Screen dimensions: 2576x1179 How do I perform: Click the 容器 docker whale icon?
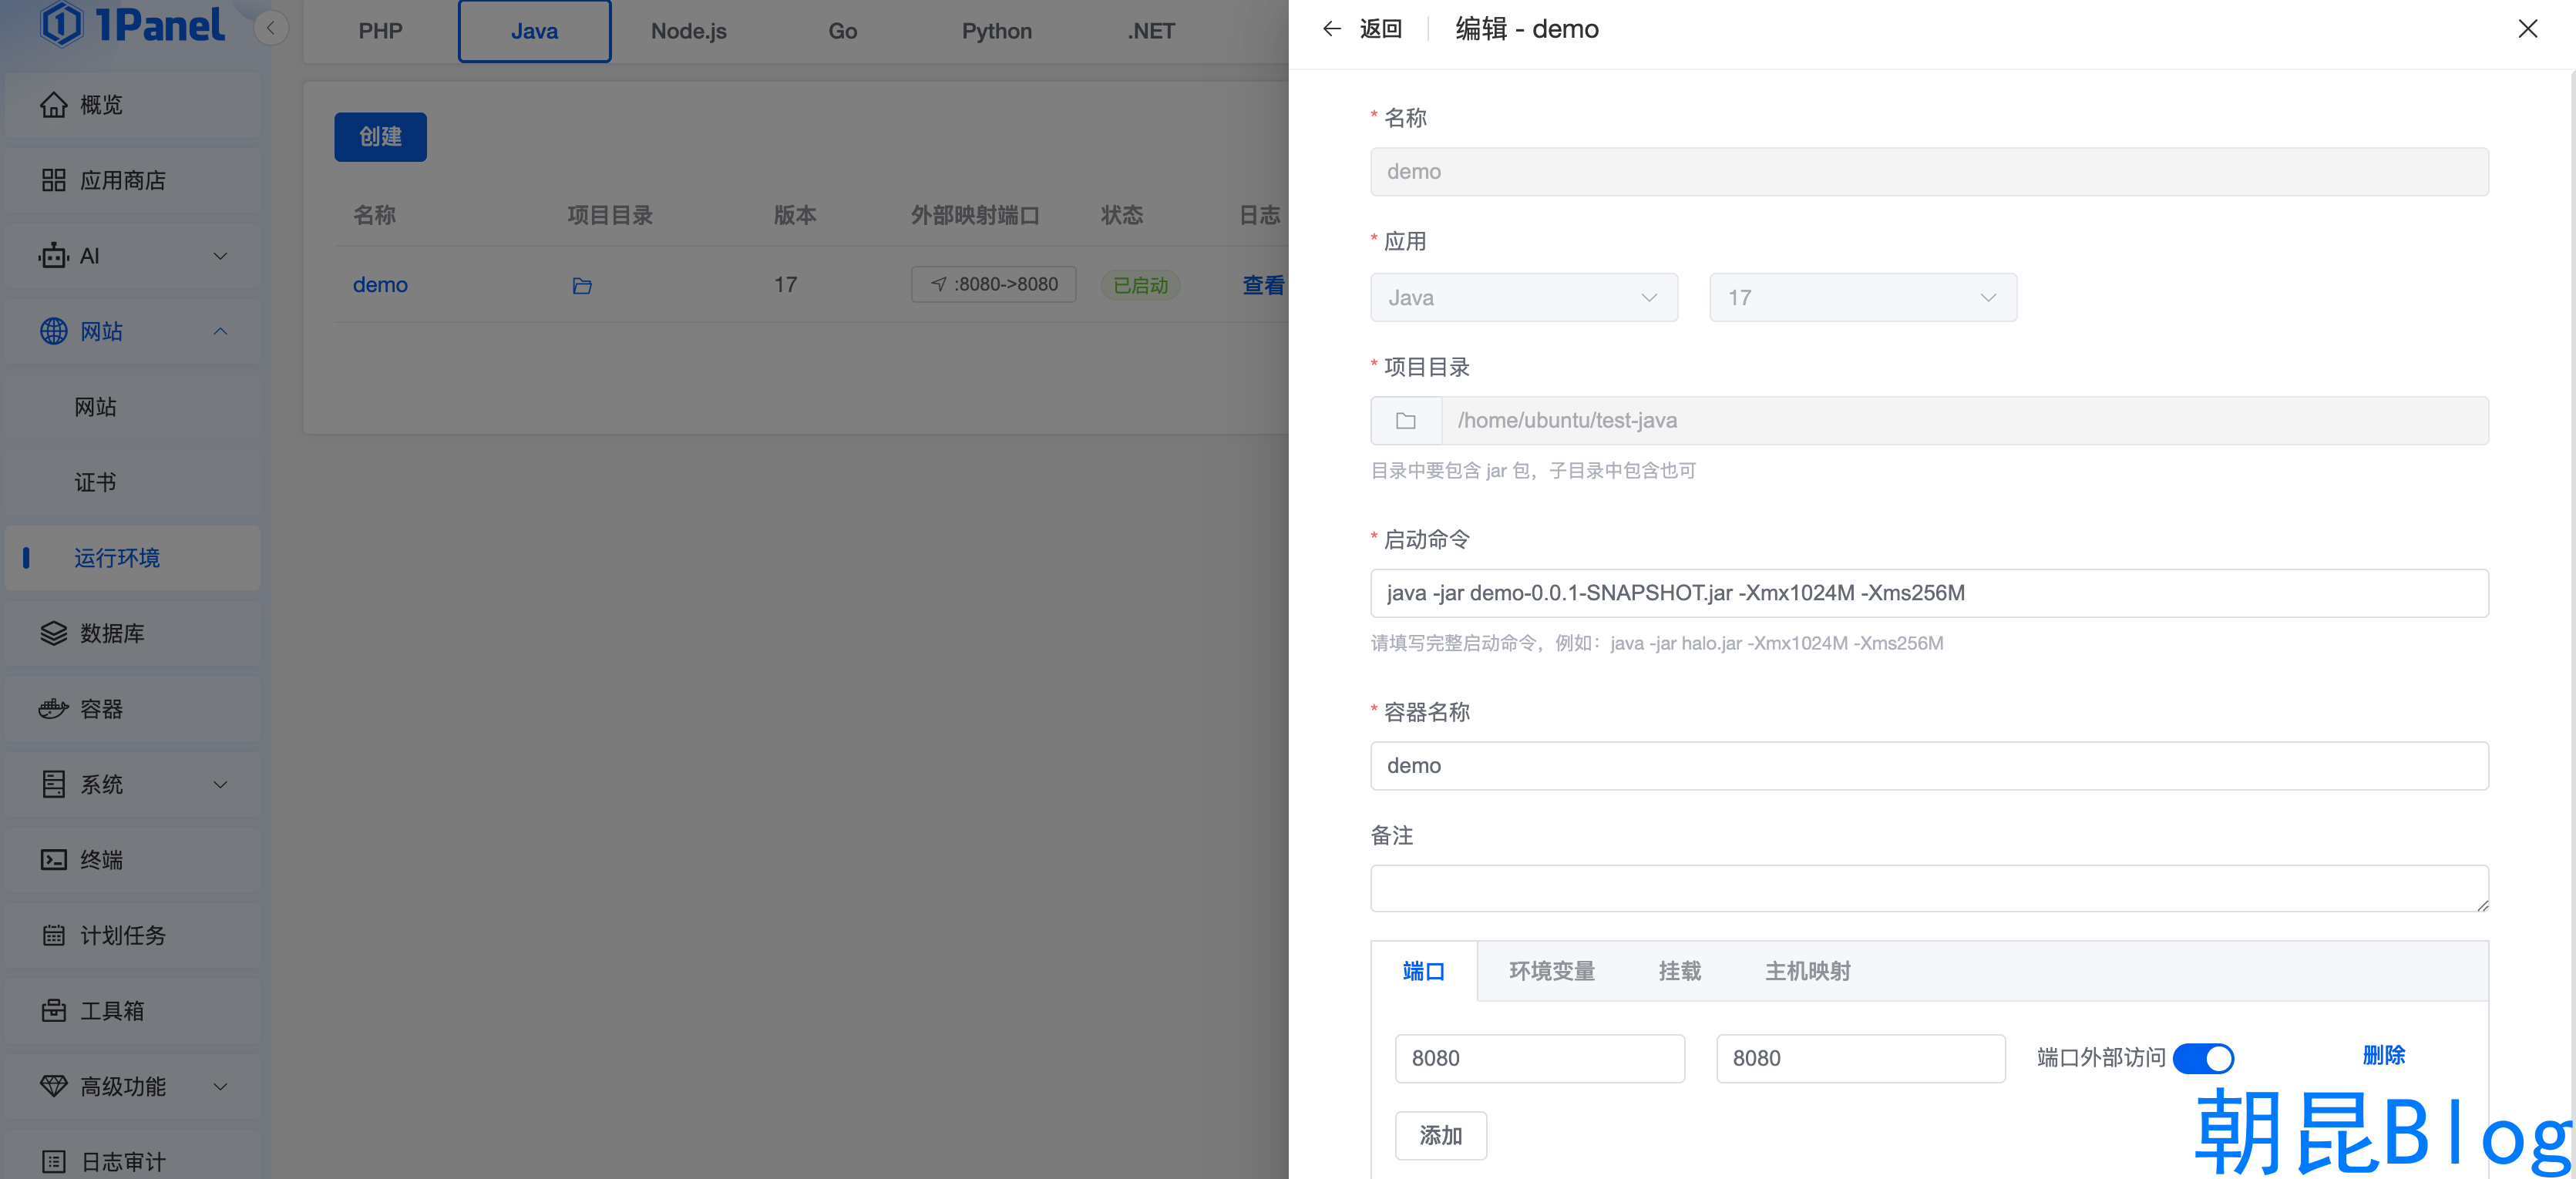(x=54, y=709)
